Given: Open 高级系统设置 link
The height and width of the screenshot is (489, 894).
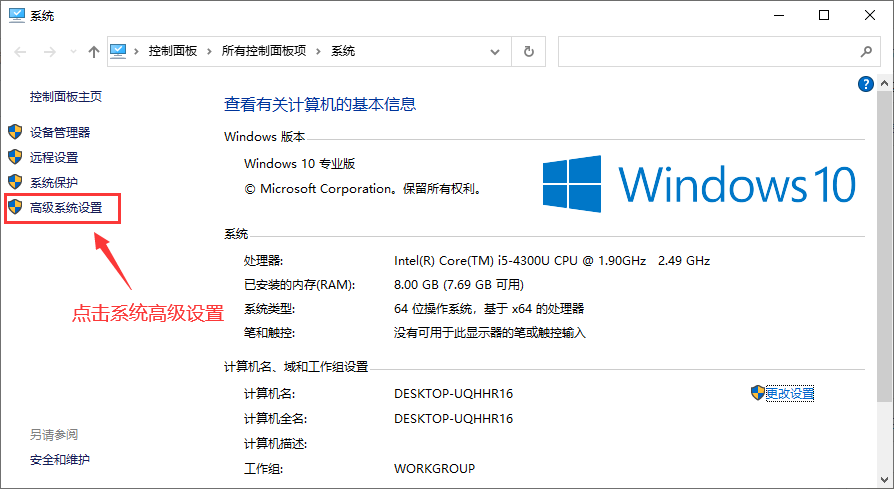Looking at the screenshot, I should pos(66,208).
